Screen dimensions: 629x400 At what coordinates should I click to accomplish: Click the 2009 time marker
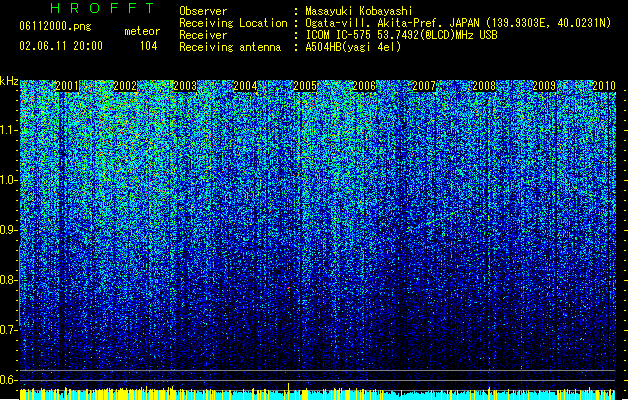544,86
